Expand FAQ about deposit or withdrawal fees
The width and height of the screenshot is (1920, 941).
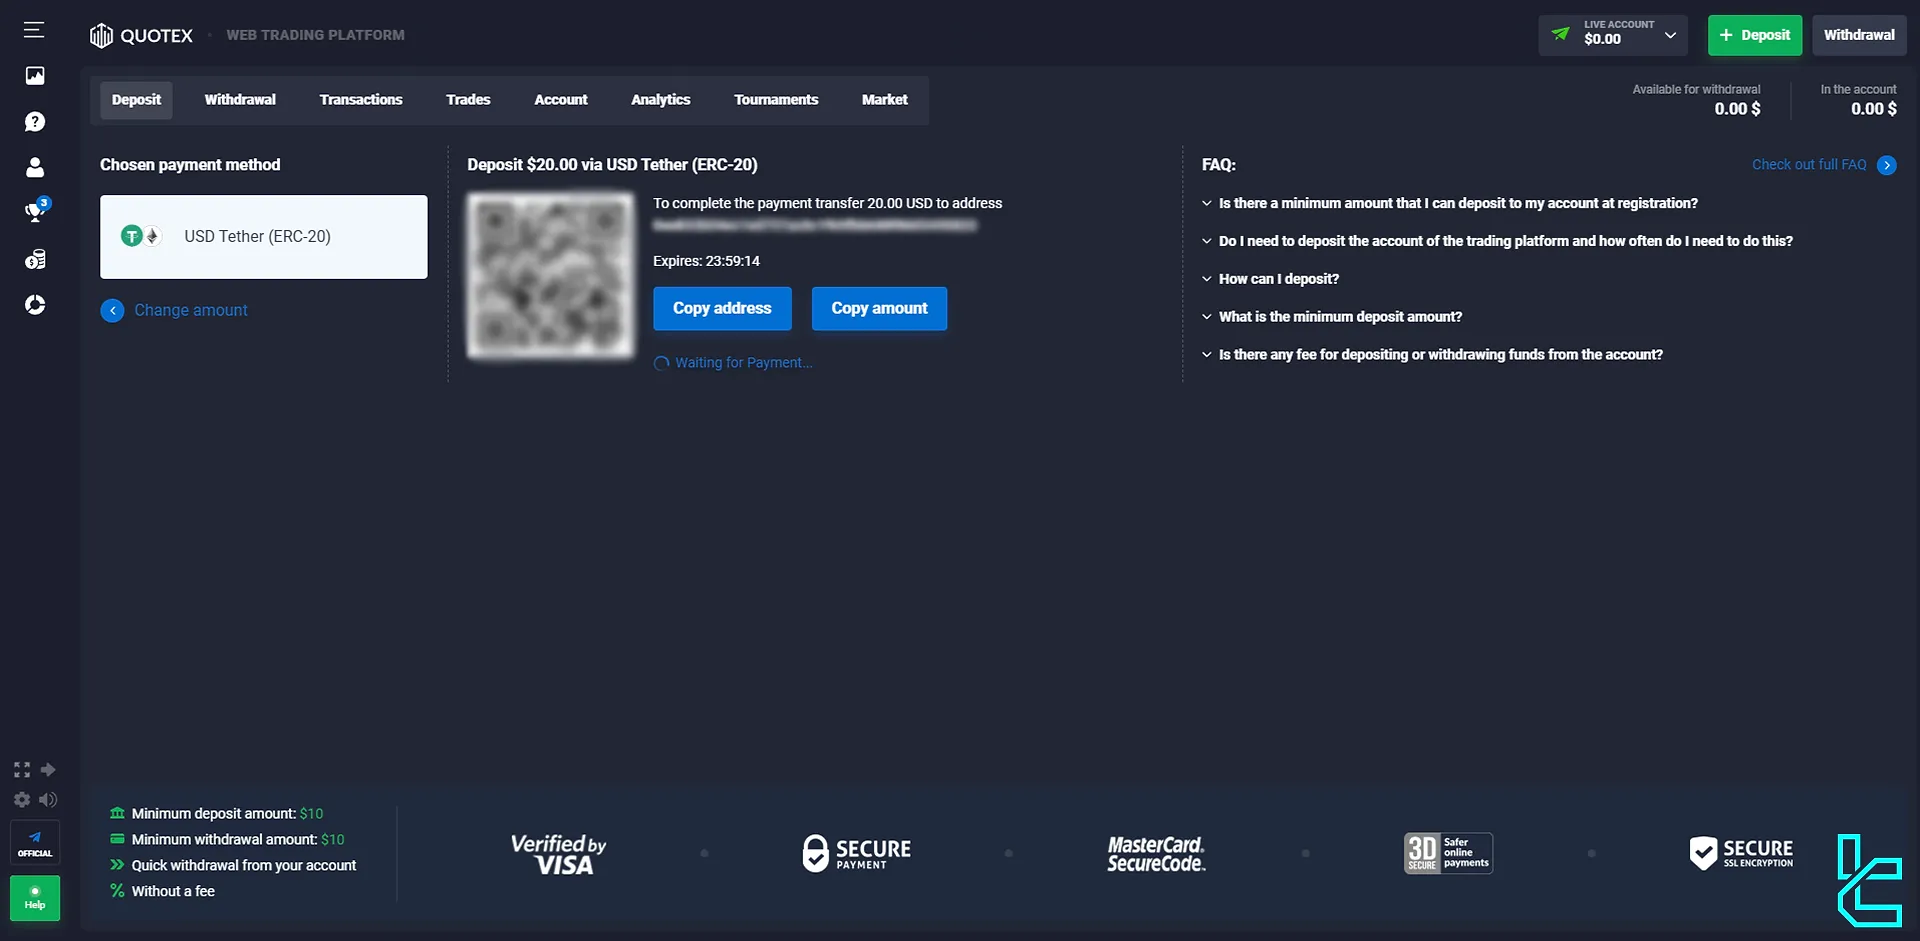[1432, 355]
